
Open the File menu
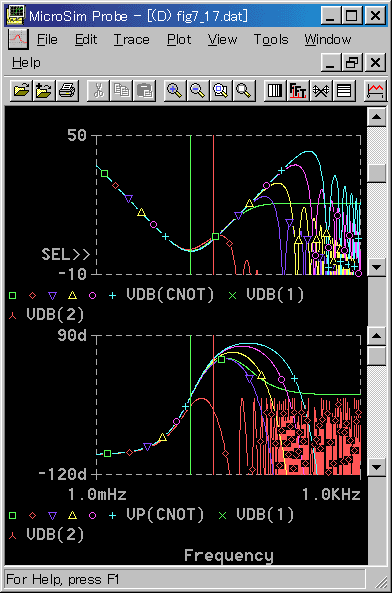pos(47,39)
